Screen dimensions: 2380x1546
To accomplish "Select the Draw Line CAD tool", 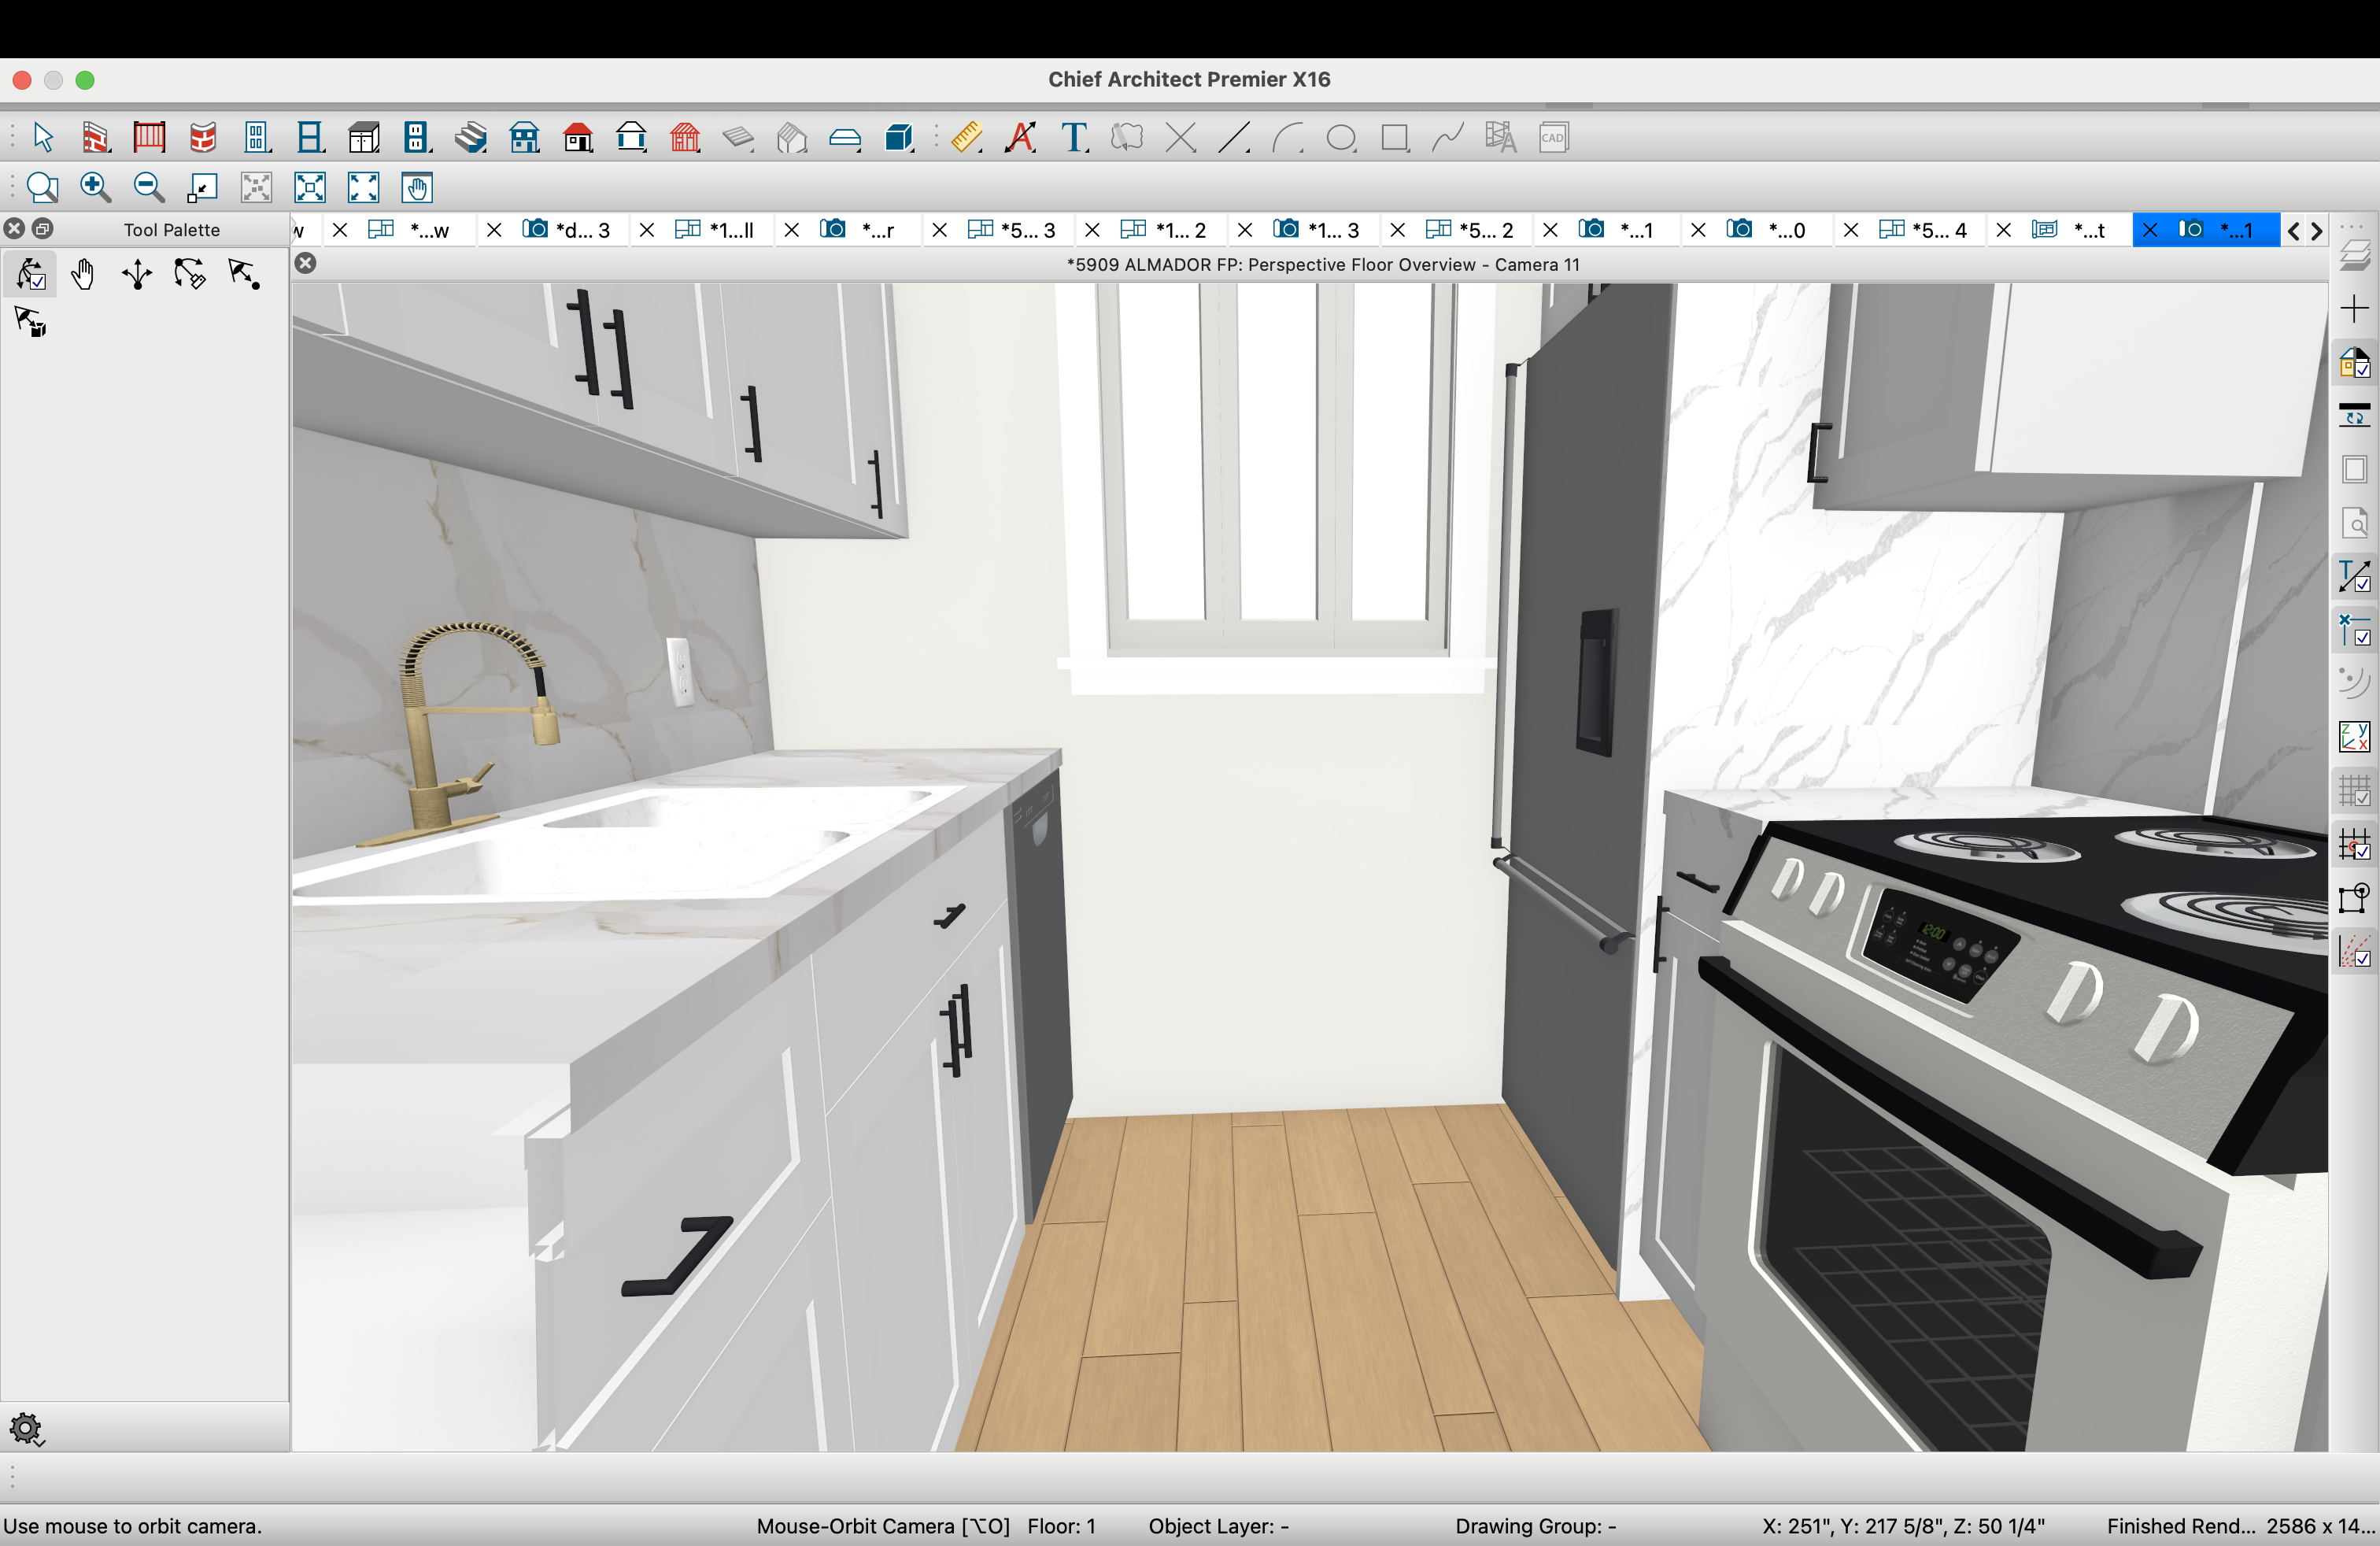I will click(x=1234, y=137).
